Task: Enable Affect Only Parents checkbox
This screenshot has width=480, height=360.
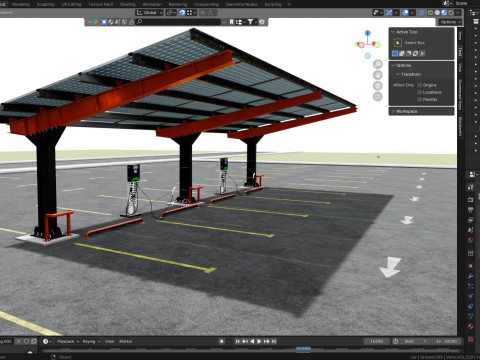Action: point(420,100)
